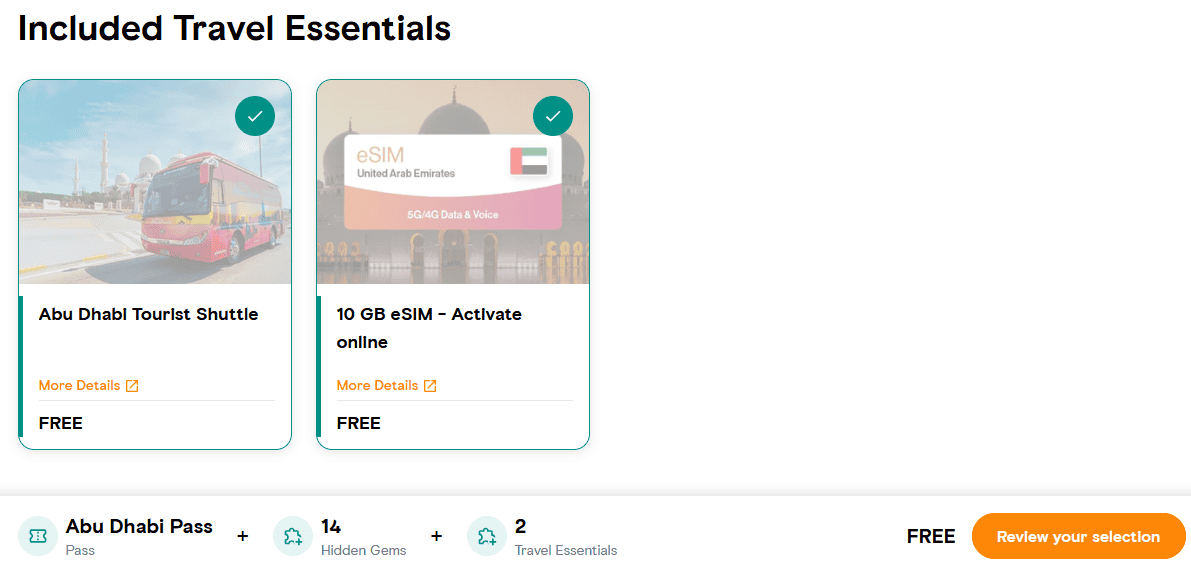Screen dimensions: 1191x569
Task: Click the Hidden Gems puzzle icon
Action: (293, 537)
